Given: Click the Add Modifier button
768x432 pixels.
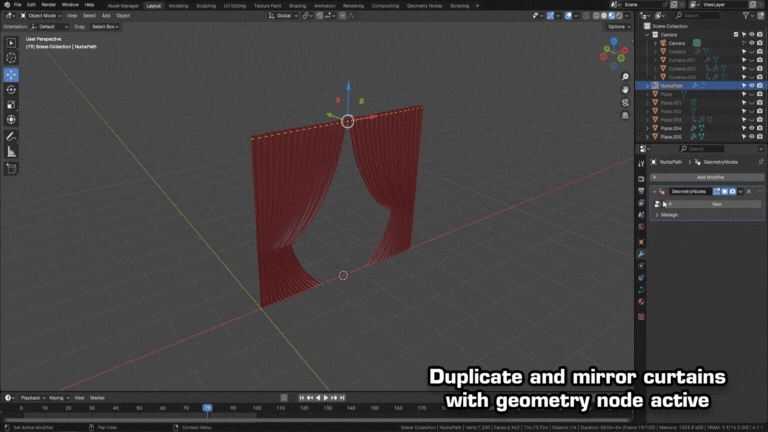Looking at the screenshot, I should [707, 177].
